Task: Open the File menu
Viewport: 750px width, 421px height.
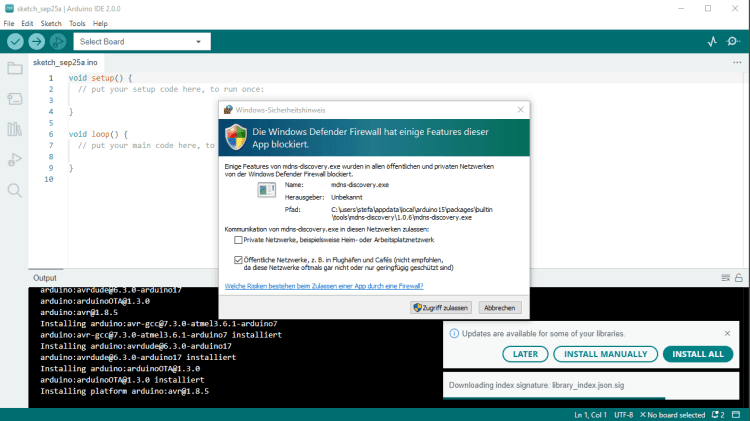Action: click(9, 23)
